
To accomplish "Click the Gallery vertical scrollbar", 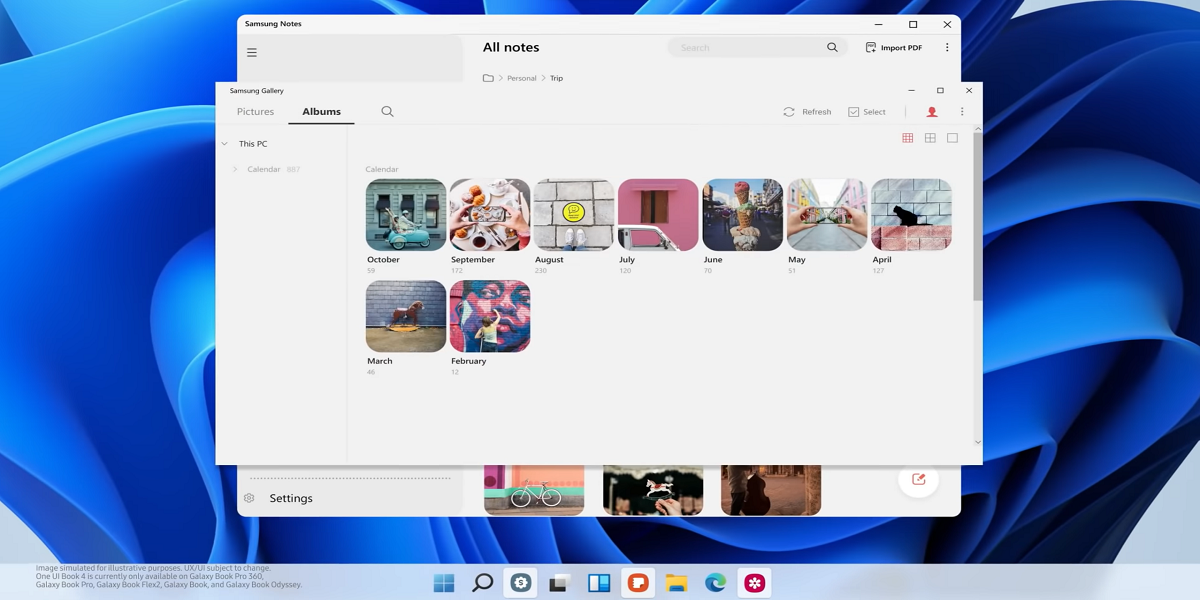I will [977, 215].
